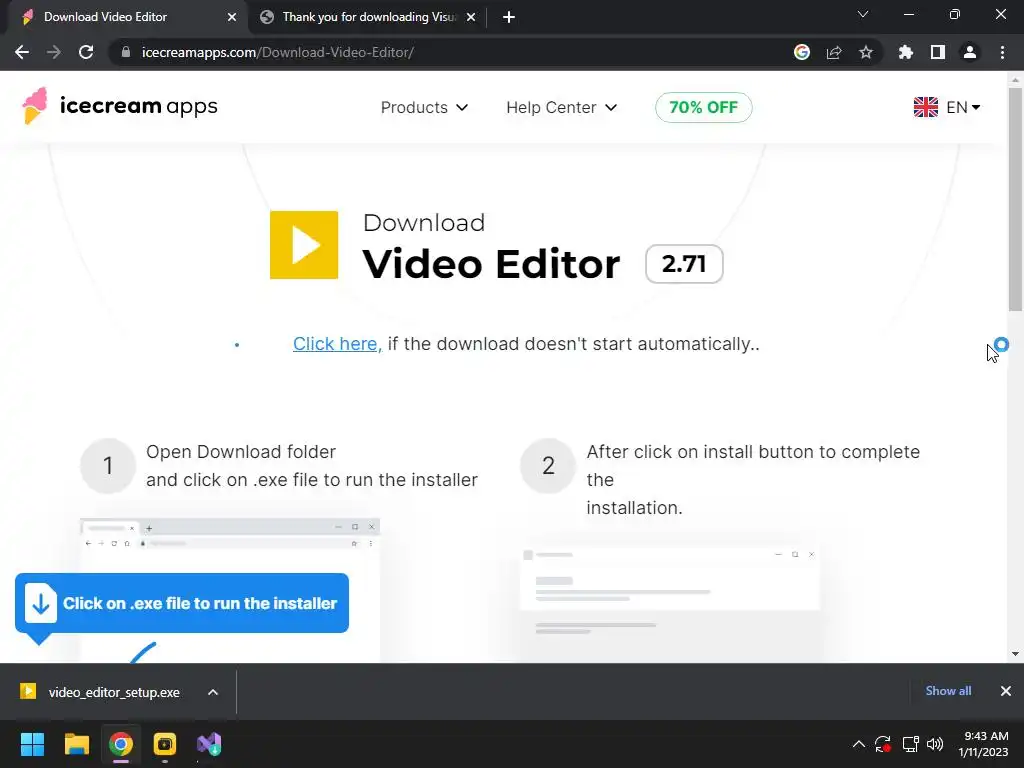The width and height of the screenshot is (1024, 768).
Task: Close the Download Video Editor tab
Action: 232,17
